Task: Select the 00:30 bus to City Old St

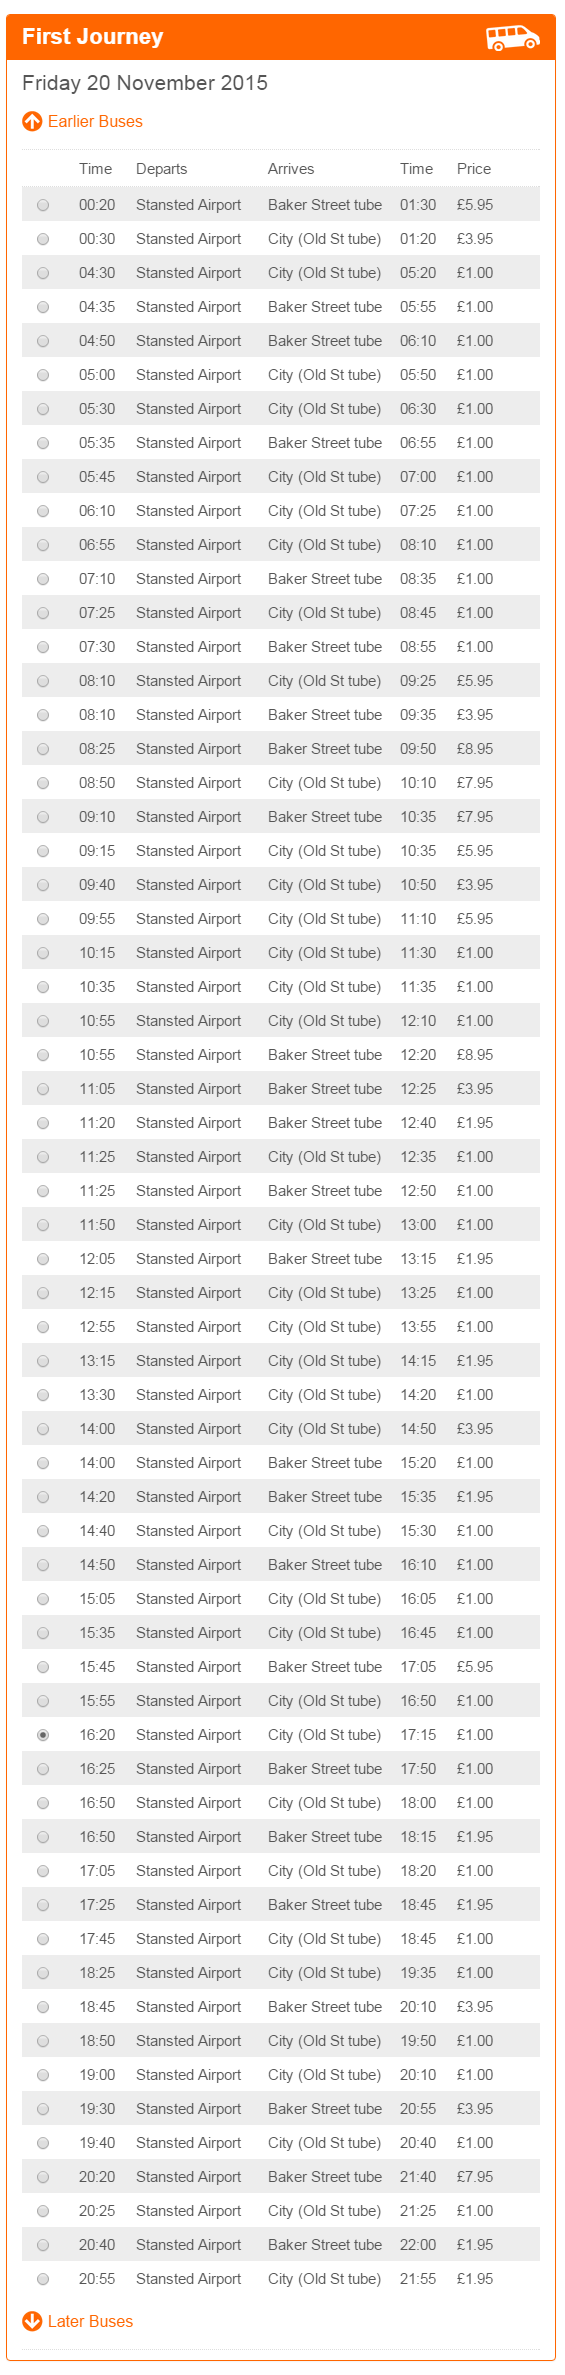Action: tap(43, 239)
